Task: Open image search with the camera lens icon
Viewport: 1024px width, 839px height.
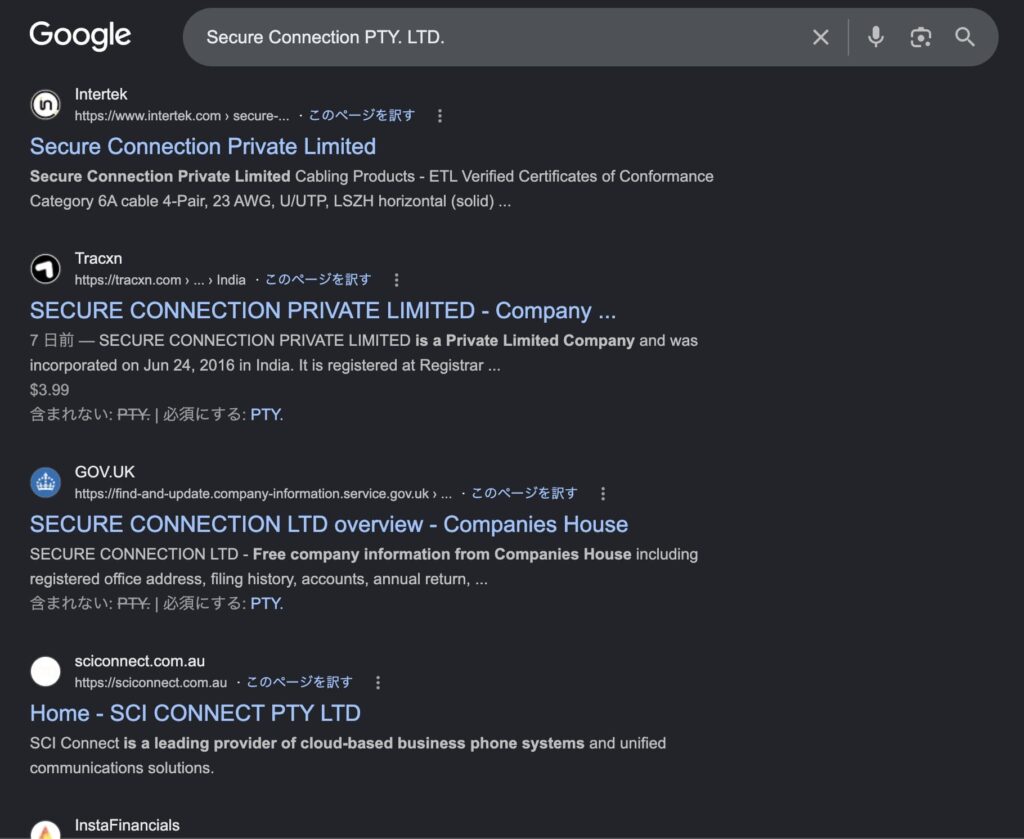Action: coord(921,37)
